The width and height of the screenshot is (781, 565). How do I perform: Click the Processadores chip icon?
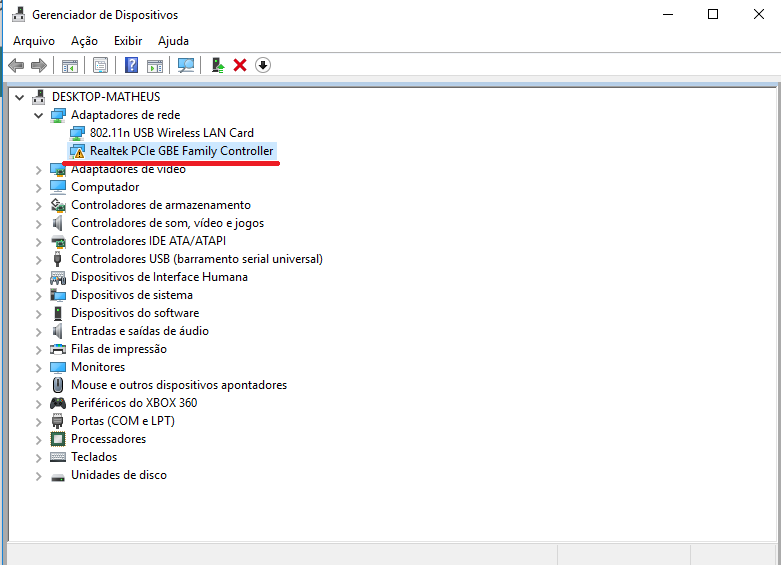58,439
